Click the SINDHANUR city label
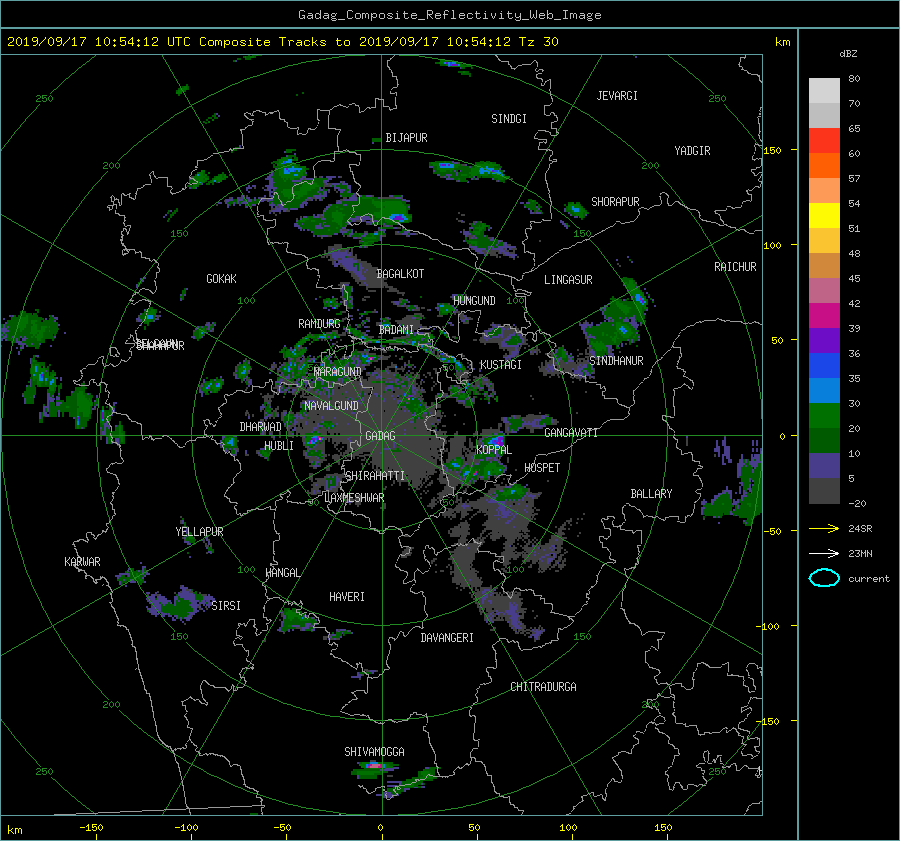The height and width of the screenshot is (841, 900). [x=616, y=361]
